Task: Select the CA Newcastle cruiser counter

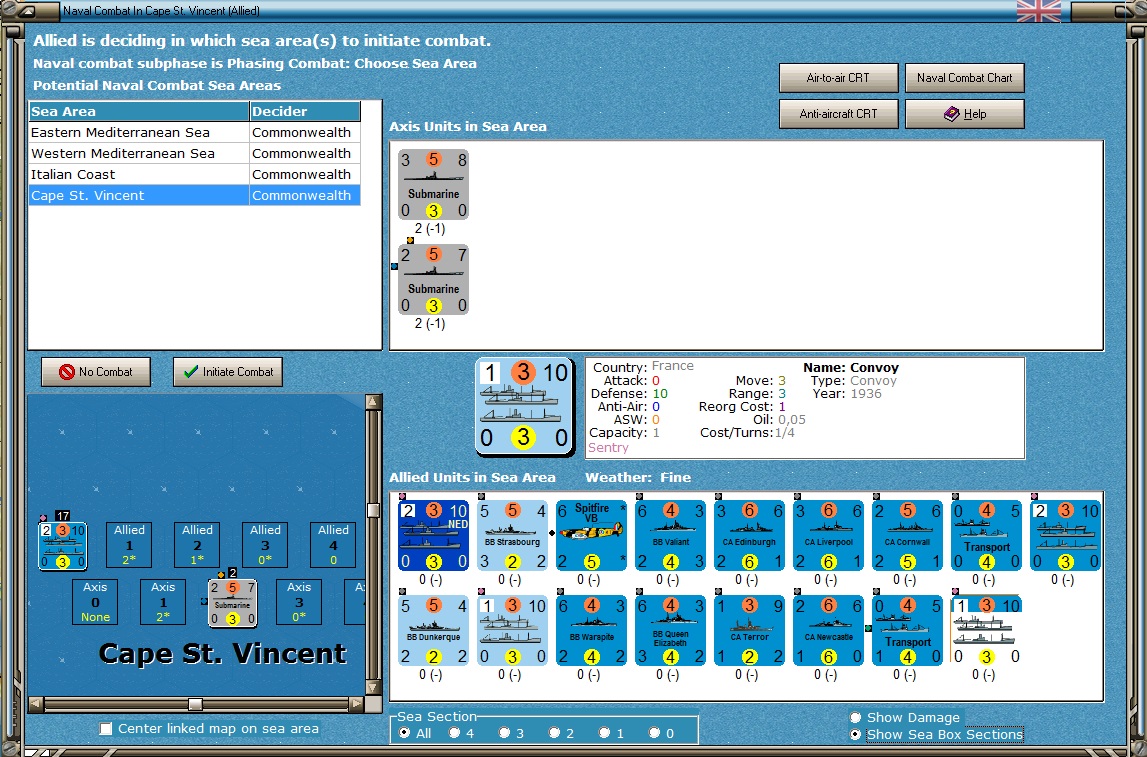Action: pos(828,630)
